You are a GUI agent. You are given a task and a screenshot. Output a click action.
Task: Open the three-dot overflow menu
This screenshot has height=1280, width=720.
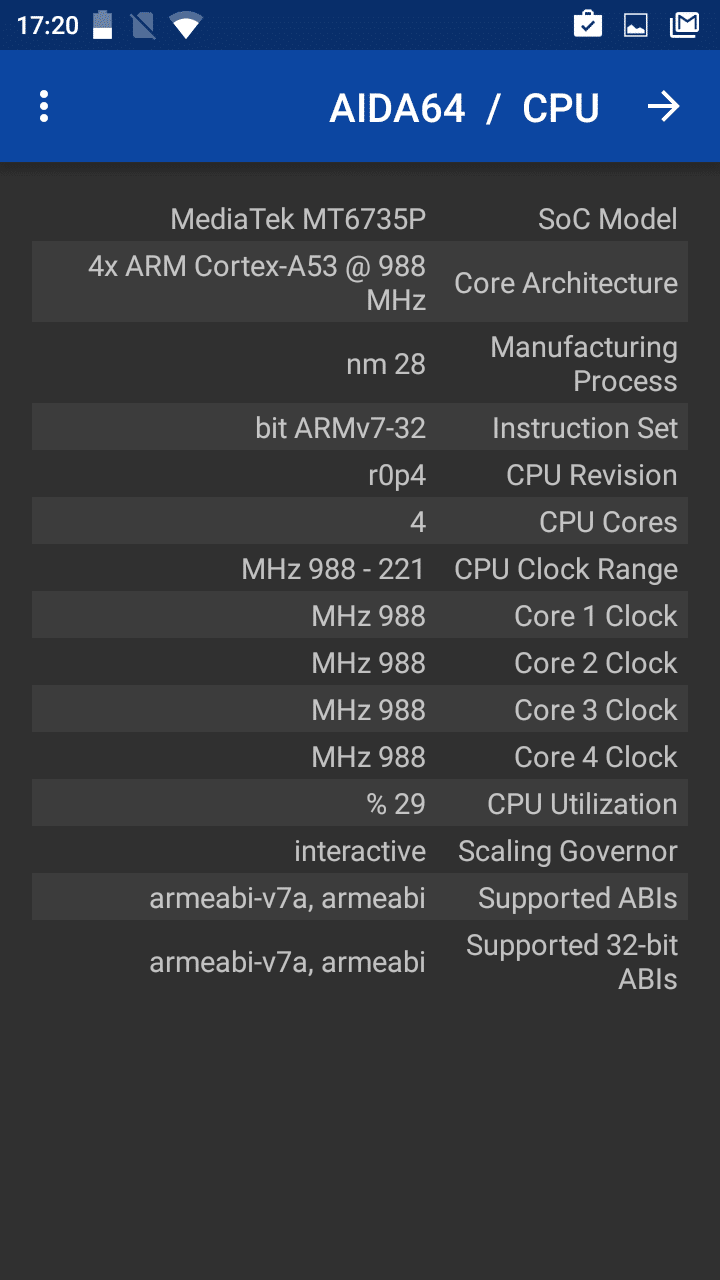[44, 107]
